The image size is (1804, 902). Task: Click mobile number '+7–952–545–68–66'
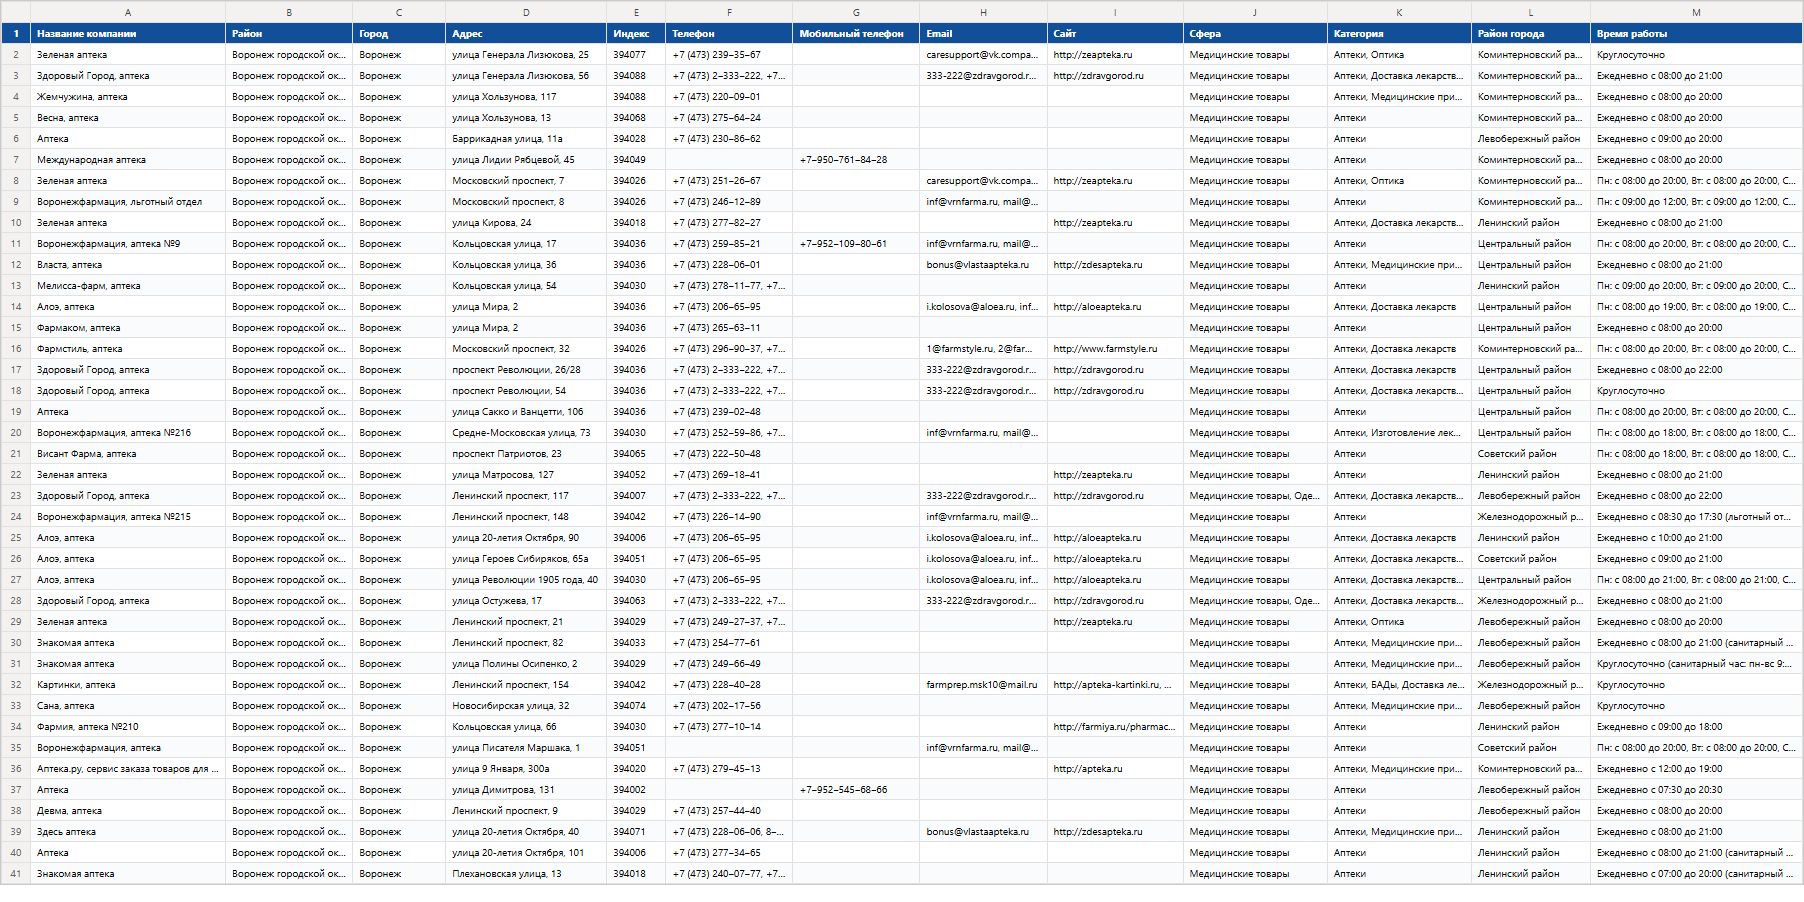(x=856, y=790)
